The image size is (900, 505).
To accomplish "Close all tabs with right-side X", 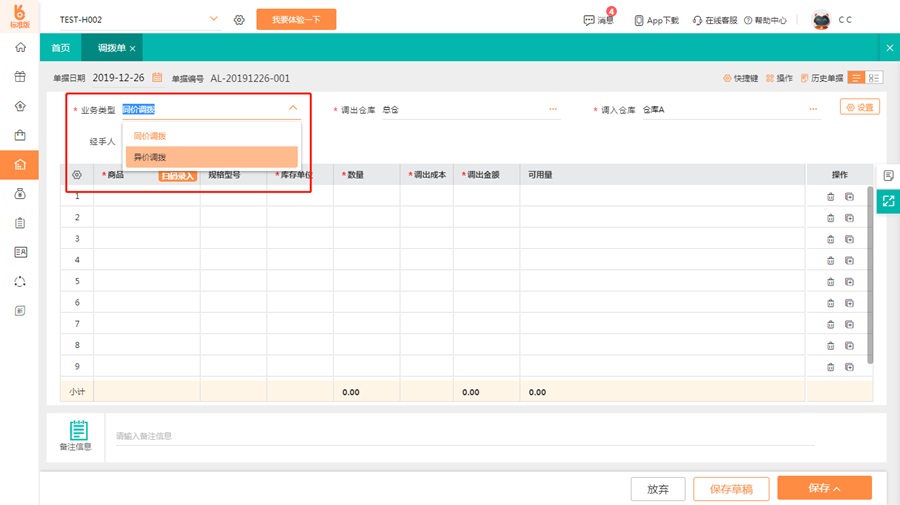I will coord(890,48).
